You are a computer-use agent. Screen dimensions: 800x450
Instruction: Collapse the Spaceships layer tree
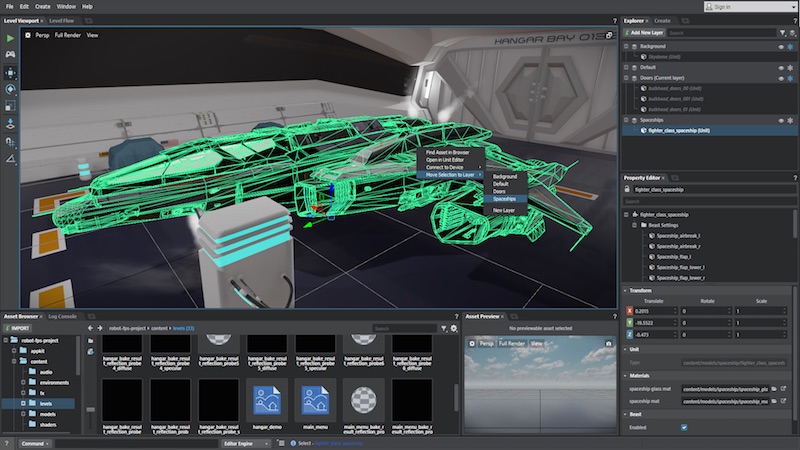[x=626, y=120]
